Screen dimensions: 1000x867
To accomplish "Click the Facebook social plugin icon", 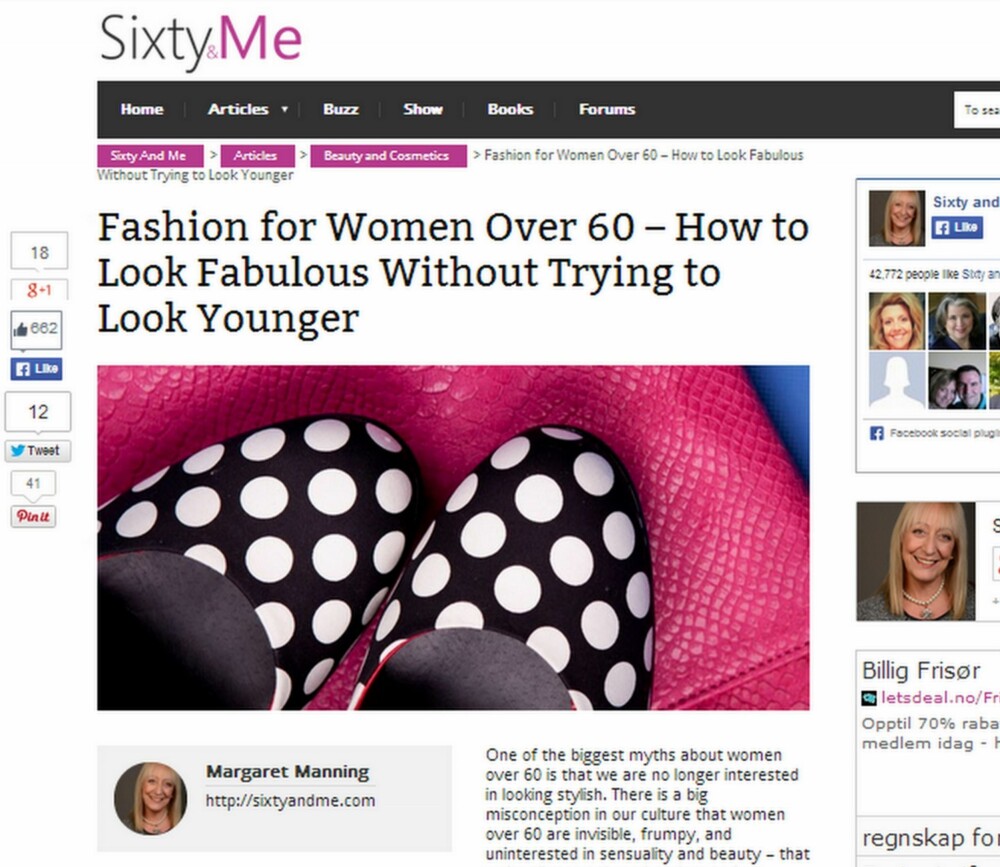I will coord(877,434).
